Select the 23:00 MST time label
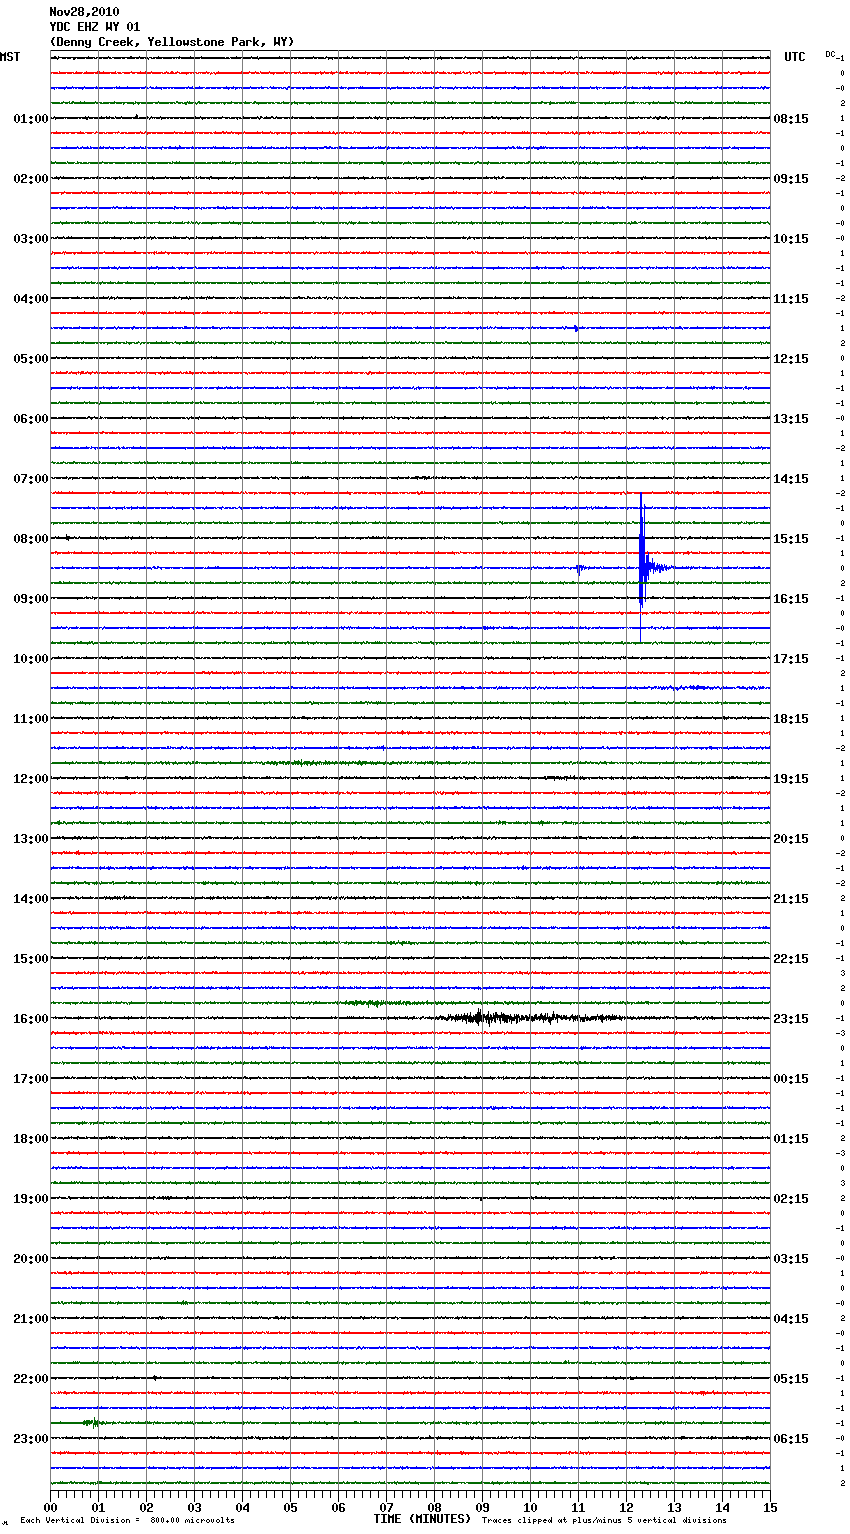The height and width of the screenshot is (1534, 850). (x=31, y=1439)
